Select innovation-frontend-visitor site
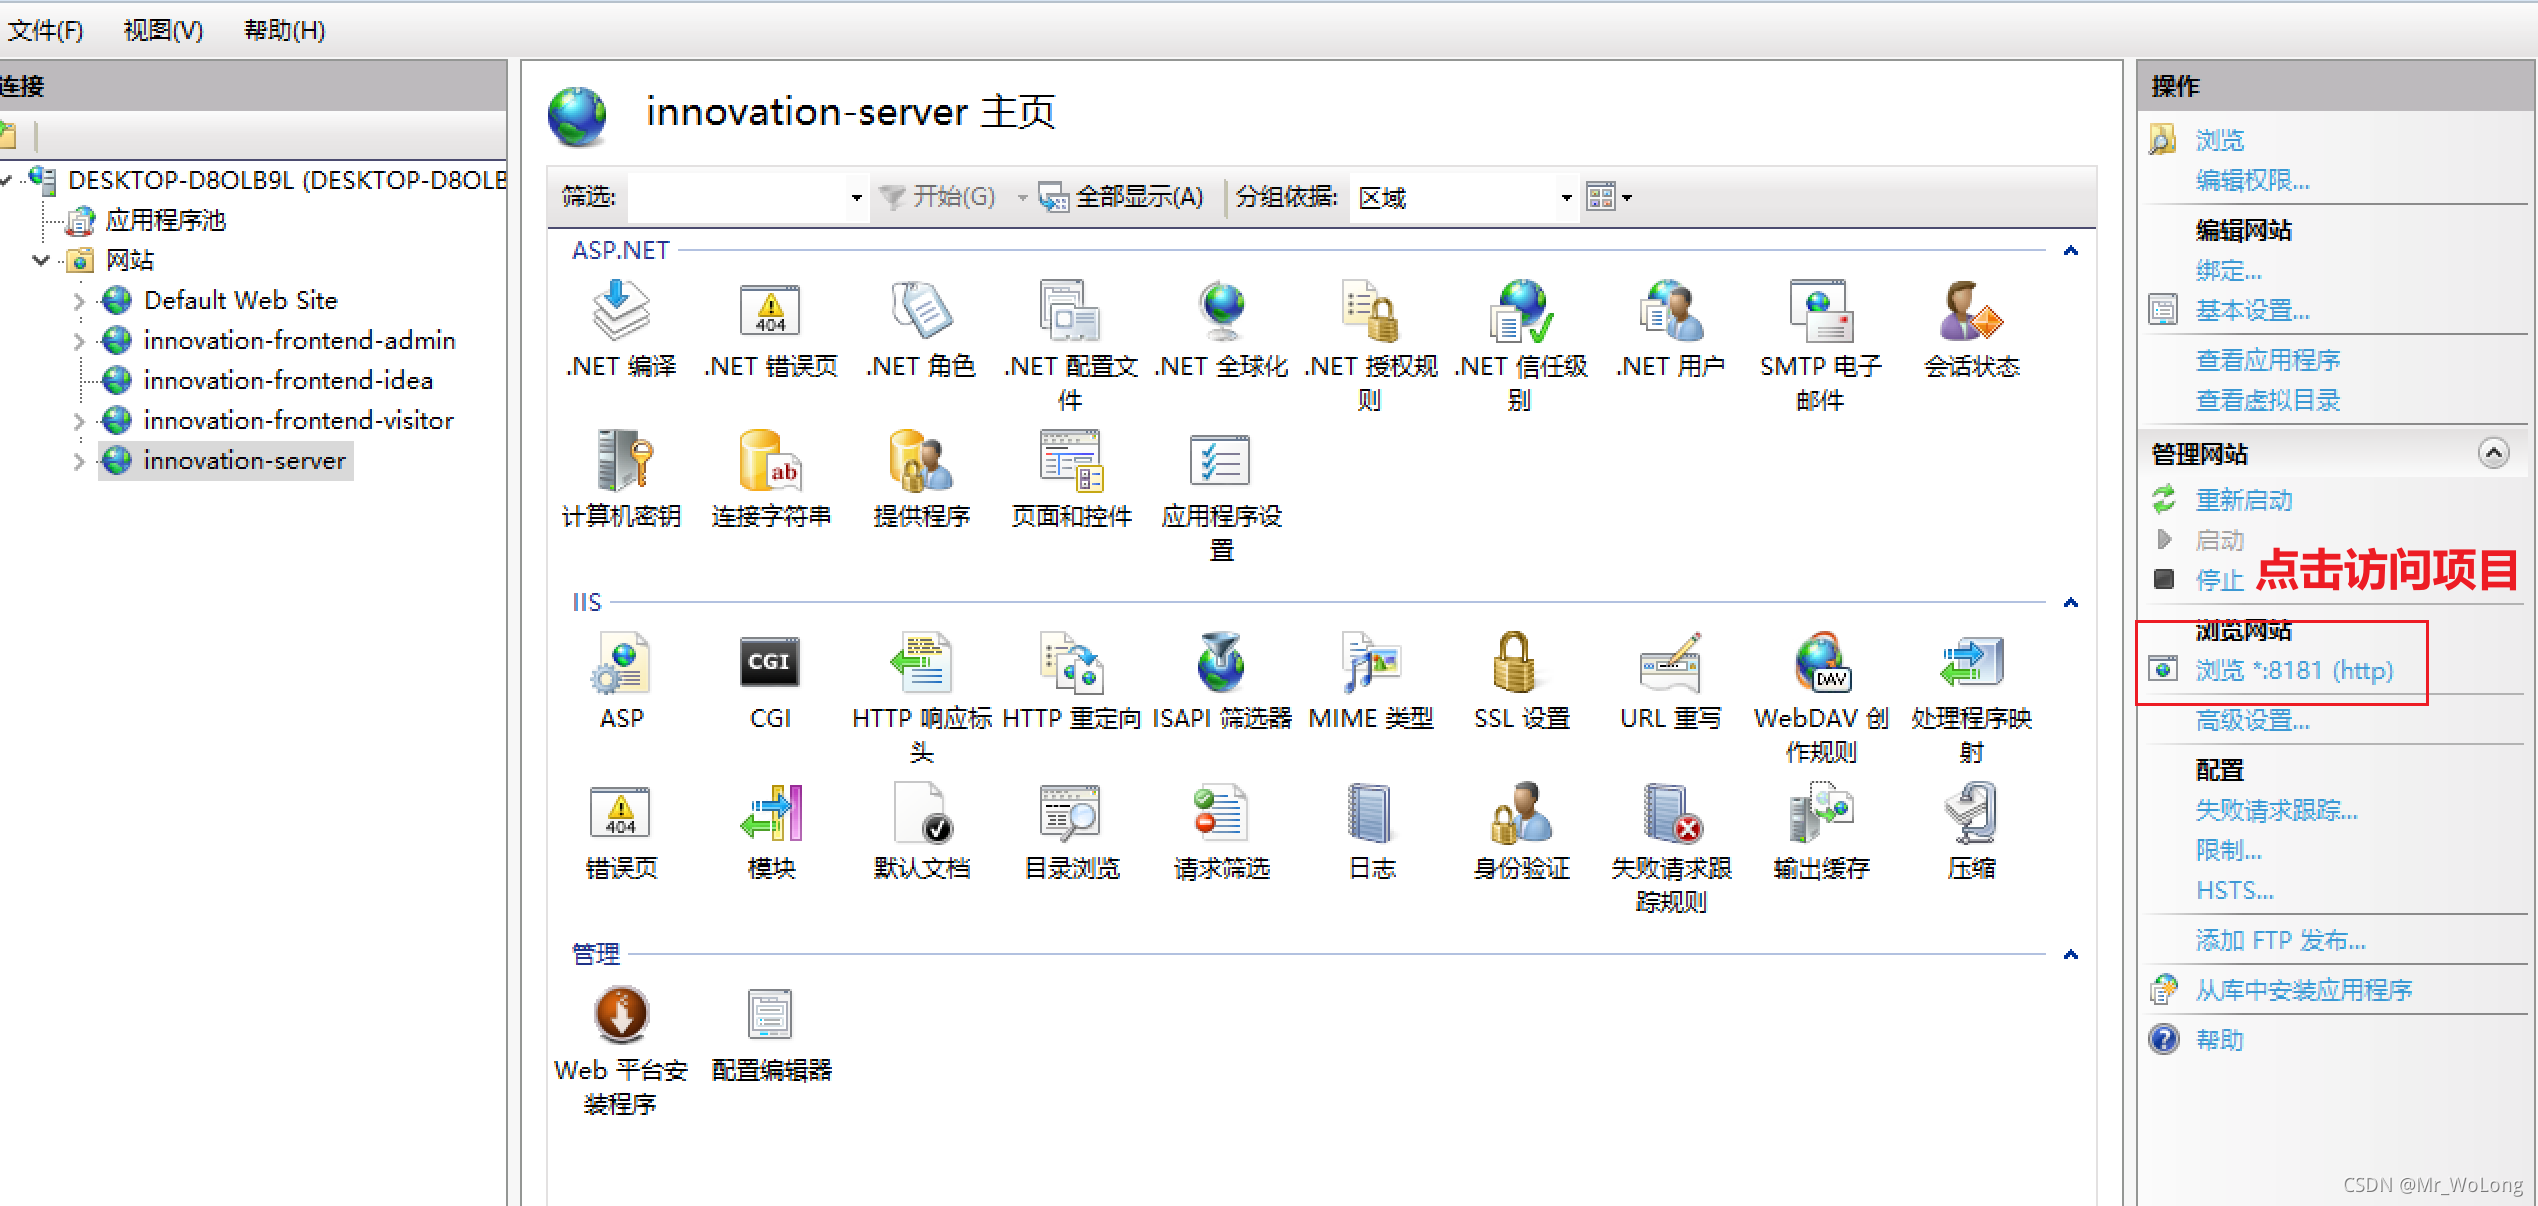 298,421
